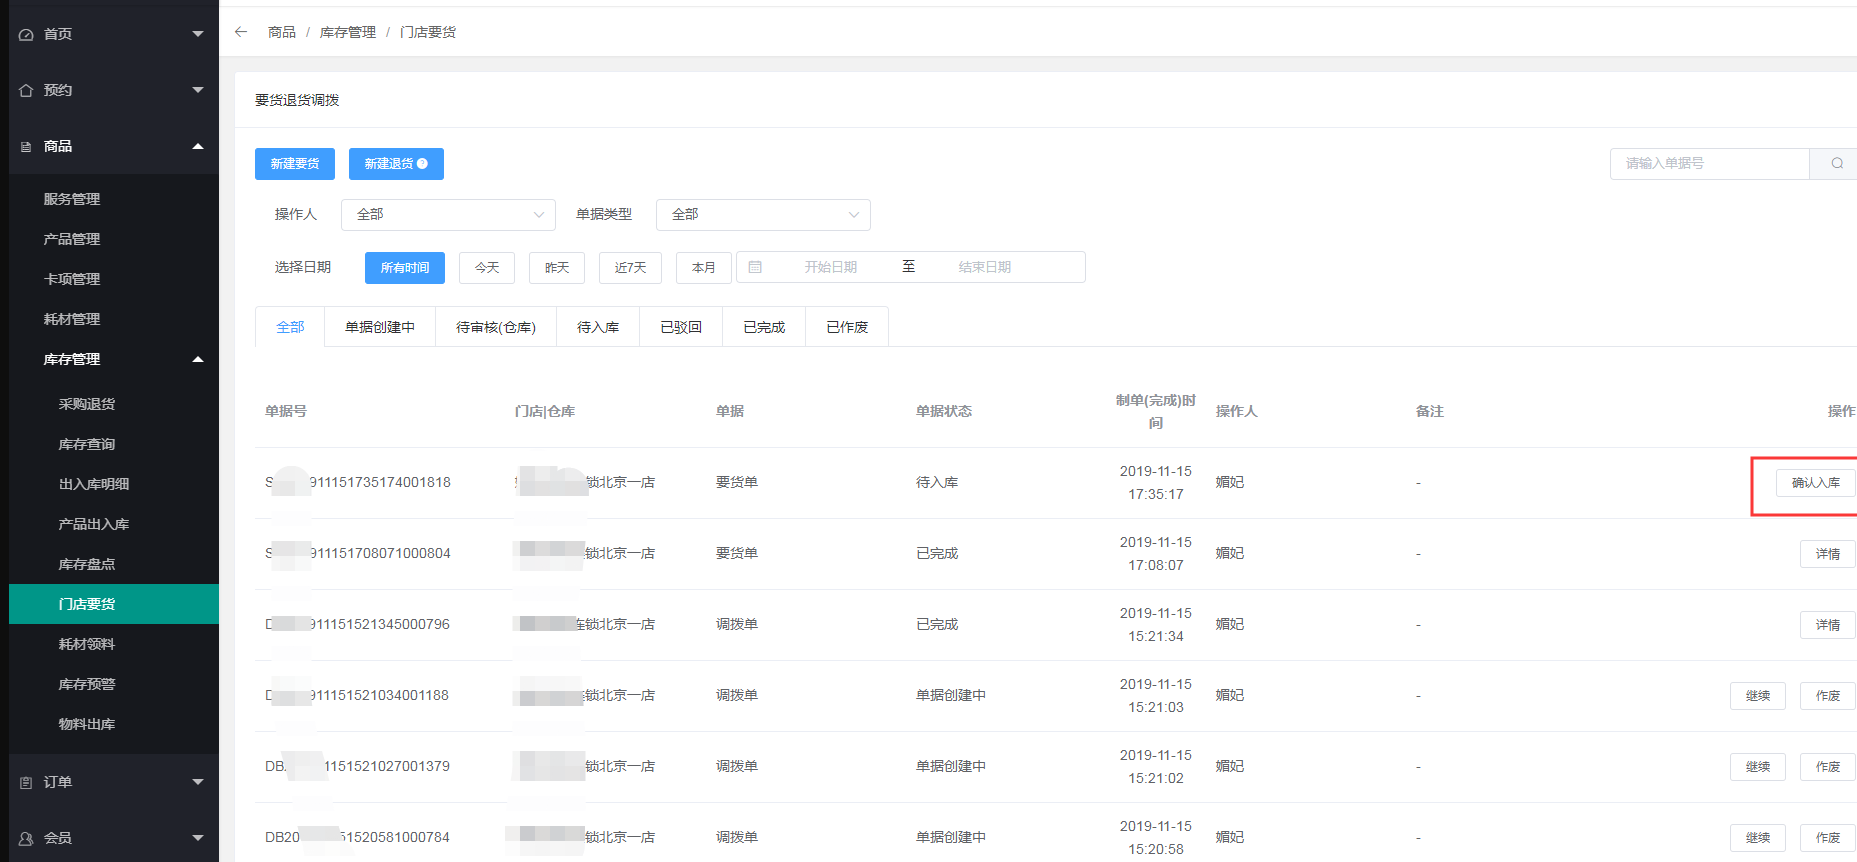
Task: Click the back arrow icon in breadcrumb
Action: (x=241, y=32)
